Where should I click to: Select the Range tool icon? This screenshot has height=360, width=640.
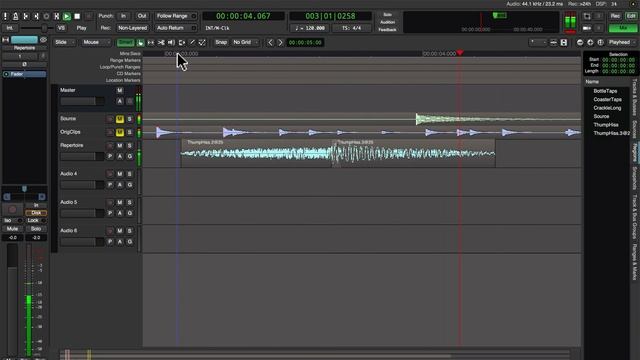coord(151,42)
